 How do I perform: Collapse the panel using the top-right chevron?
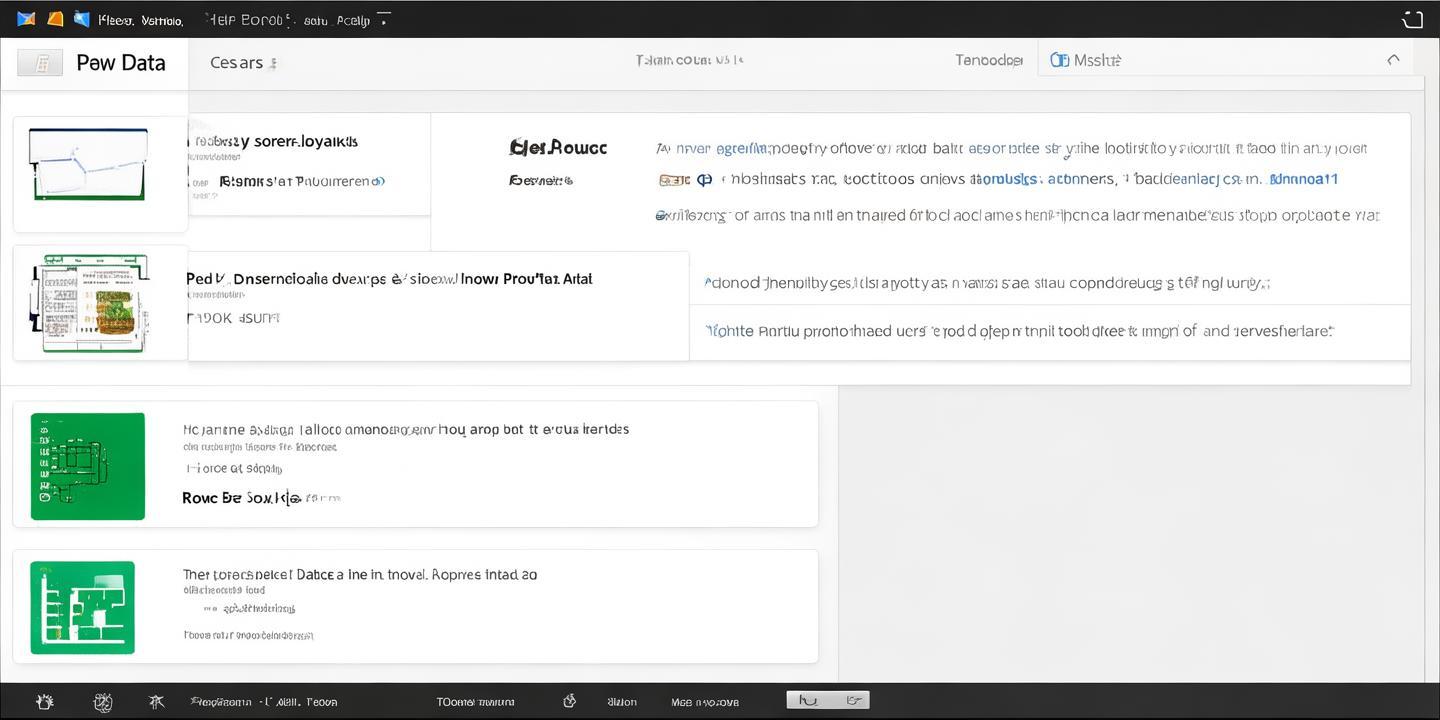[x=1394, y=59]
